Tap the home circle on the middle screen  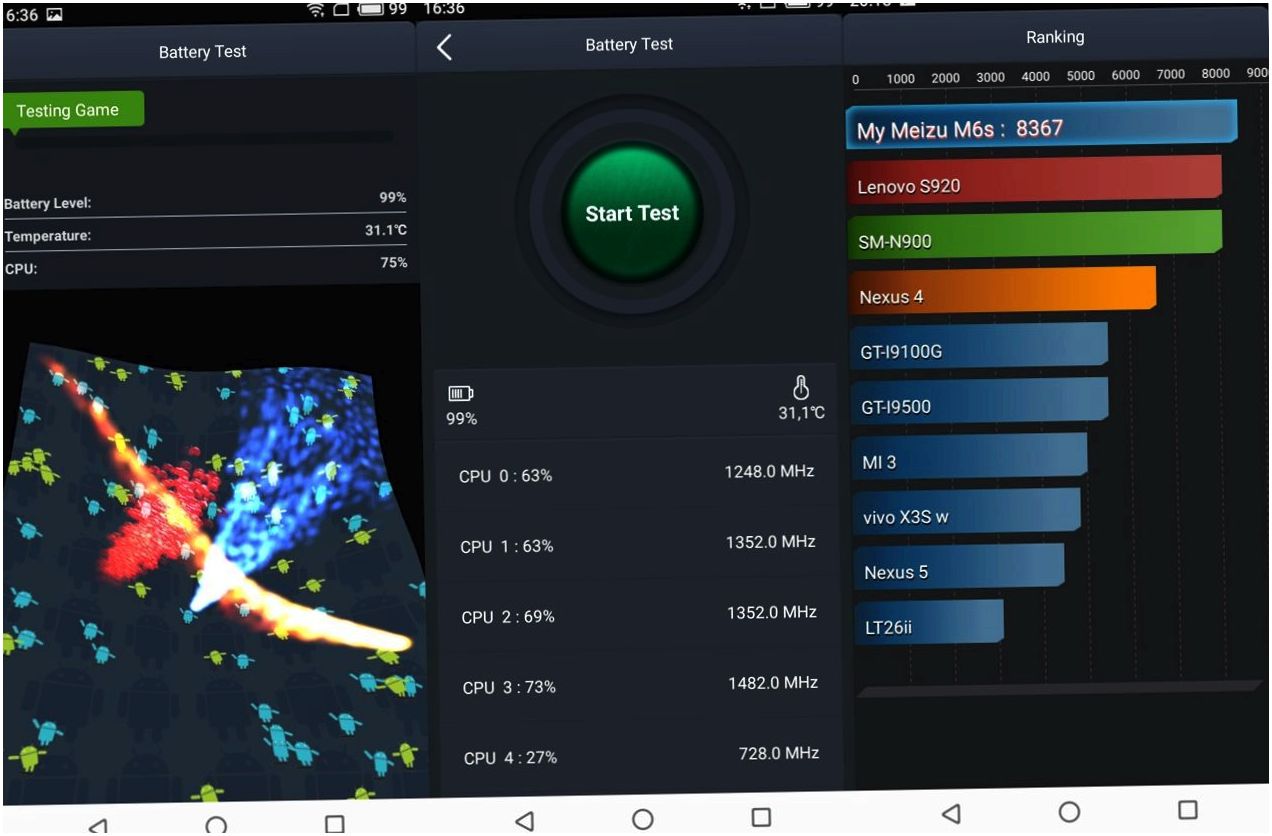[642, 819]
